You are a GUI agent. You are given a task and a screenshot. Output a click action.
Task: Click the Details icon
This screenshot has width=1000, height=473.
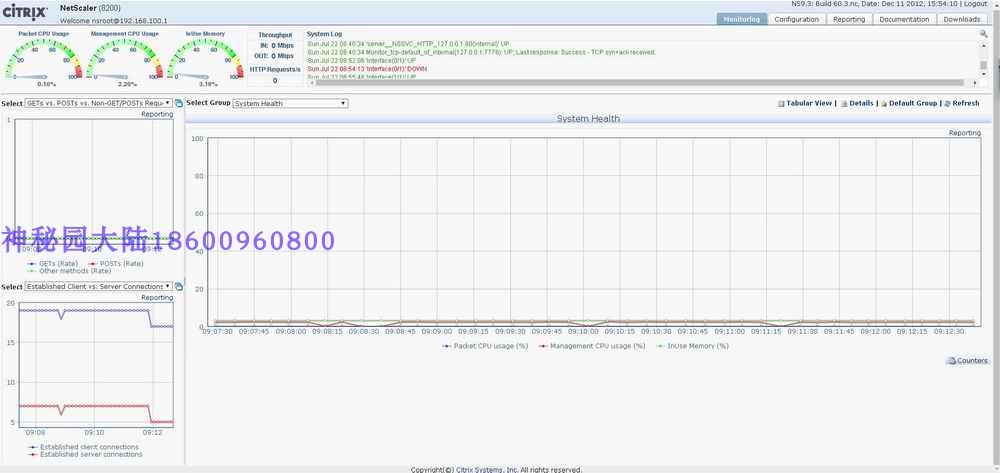pyautogui.click(x=844, y=103)
